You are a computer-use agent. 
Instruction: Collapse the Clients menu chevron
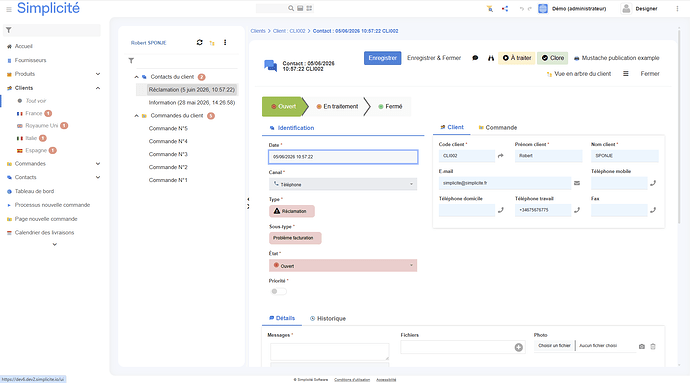[98, 88]
